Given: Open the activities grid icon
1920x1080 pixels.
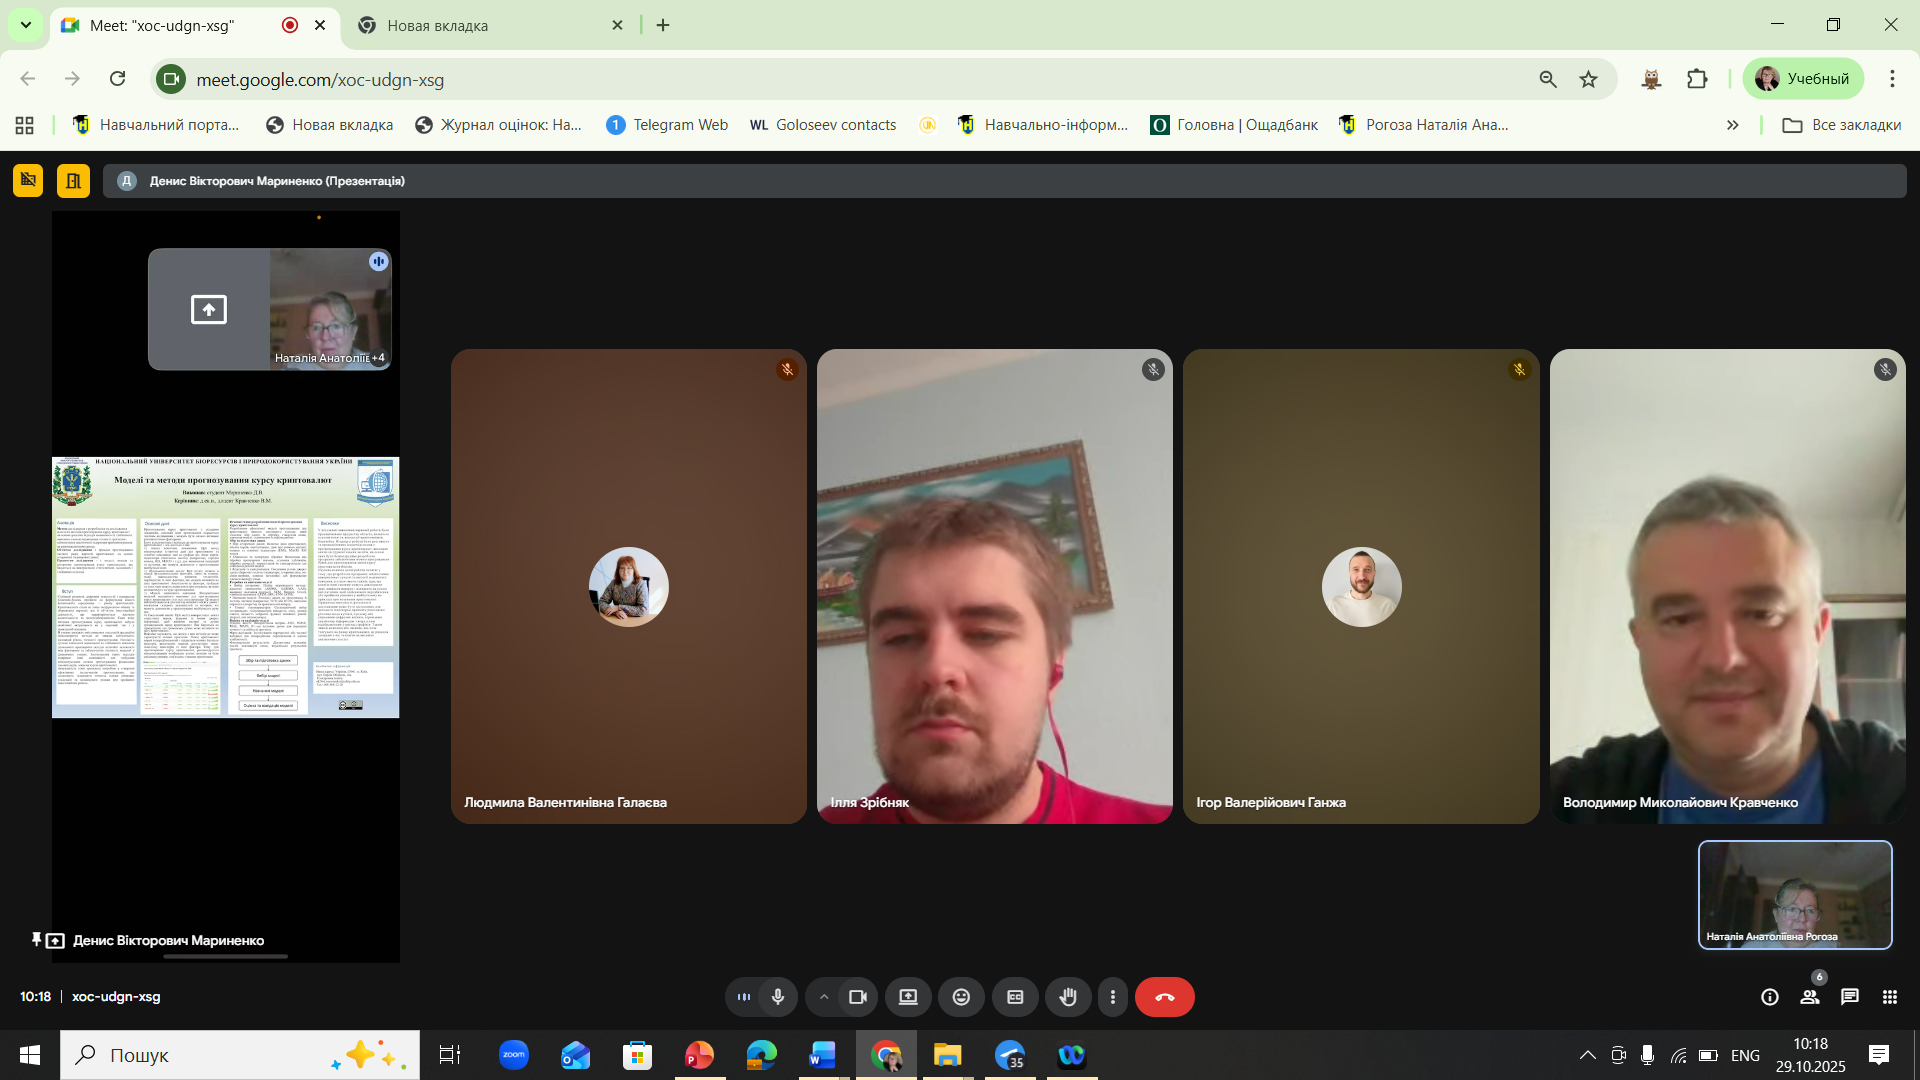Looking at the screenshot, I should click(x=1889, y=997).
